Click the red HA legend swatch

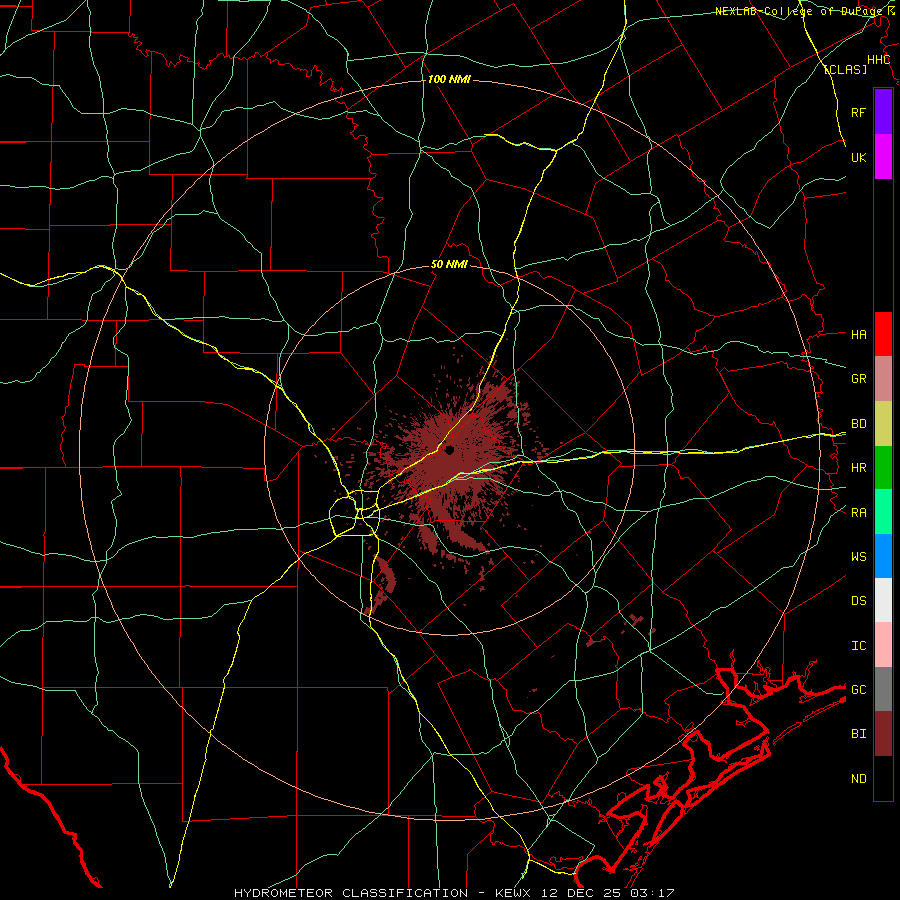pyautogui.click(x=883, y=334)
